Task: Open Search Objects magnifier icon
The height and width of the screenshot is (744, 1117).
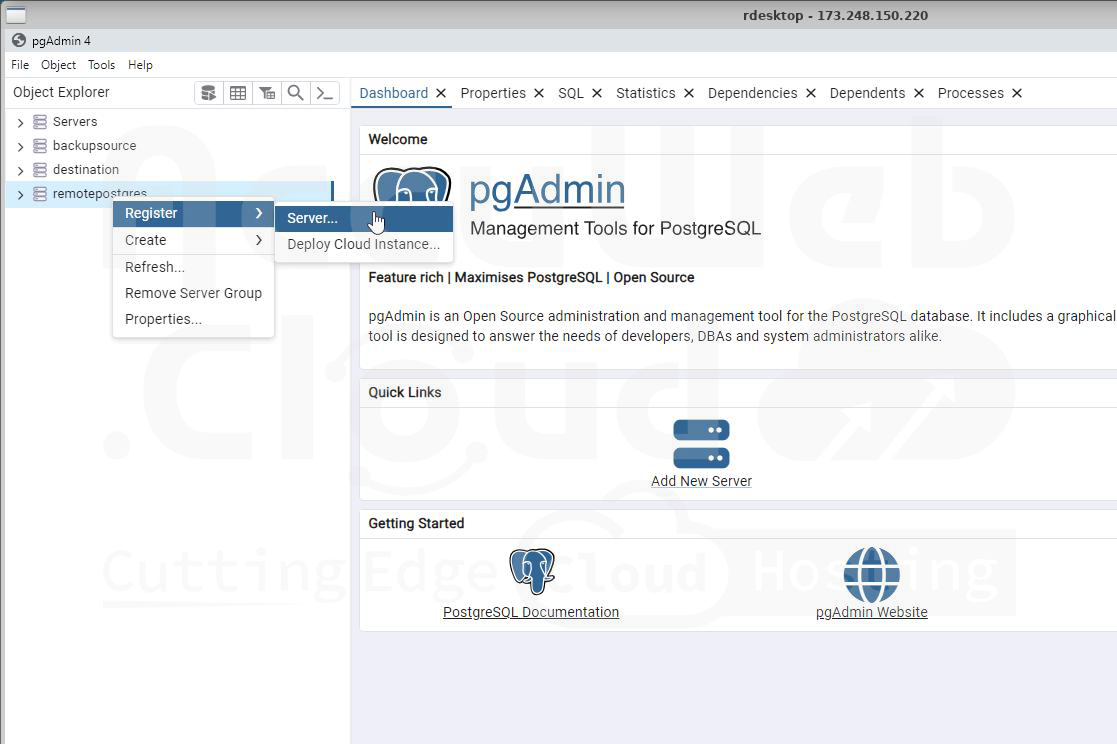Action: click(296, 93)
